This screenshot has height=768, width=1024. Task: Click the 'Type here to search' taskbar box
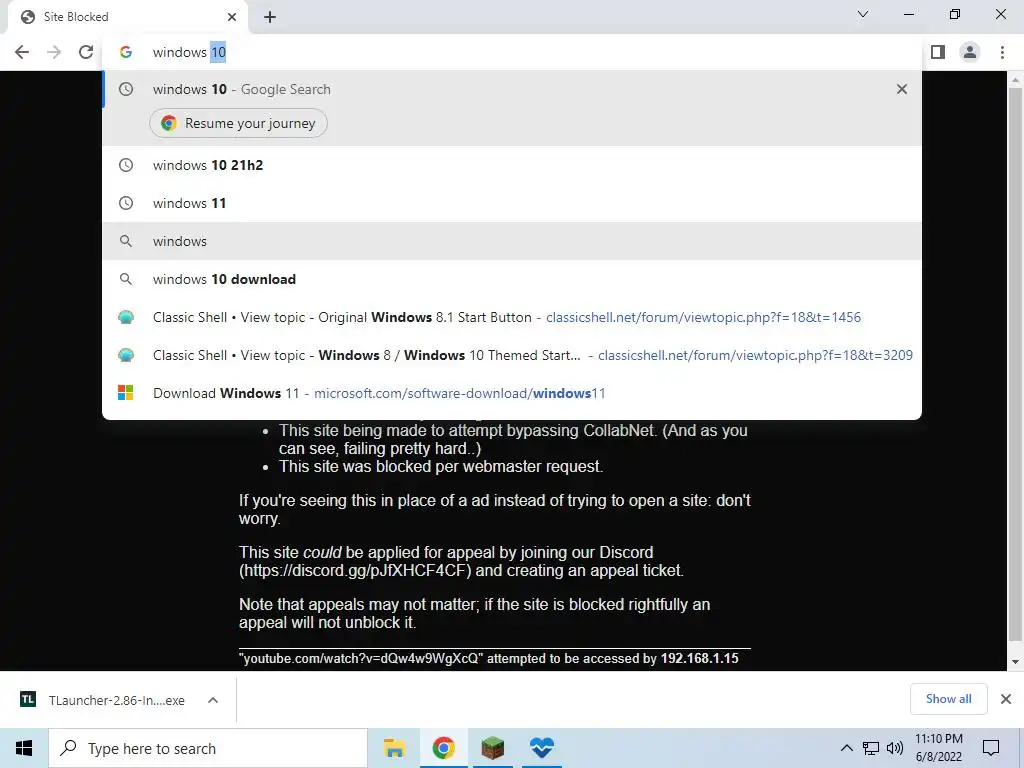[x=208, y=748]
